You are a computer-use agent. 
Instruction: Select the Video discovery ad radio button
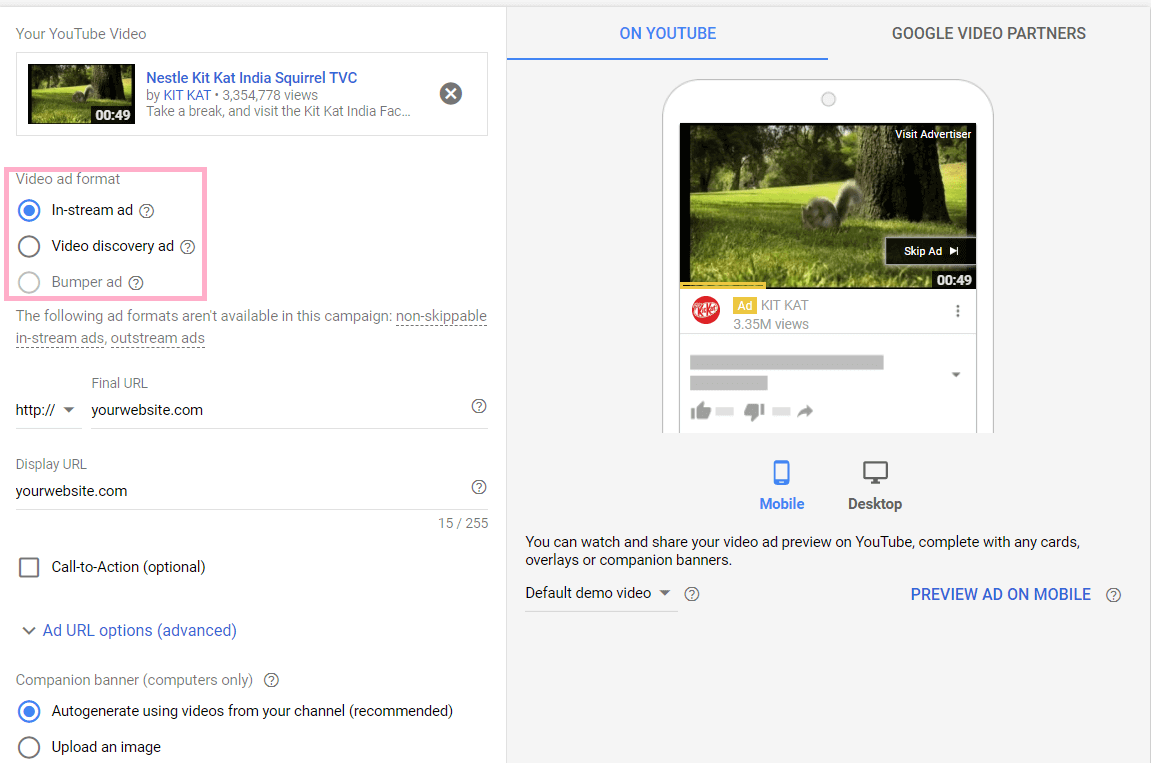[29, 246]
